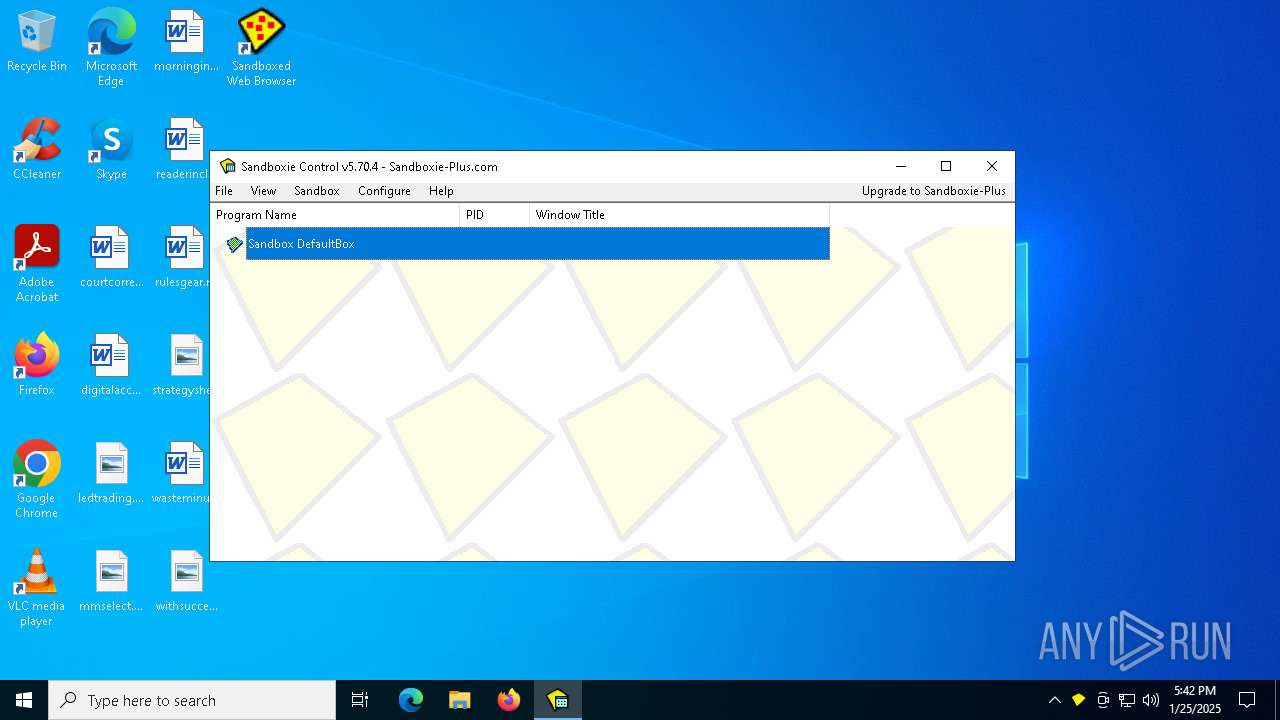Screen dimensions: 1280x720
Task: Click the Sandboxie tray icon
Action: click(1078, 700)
